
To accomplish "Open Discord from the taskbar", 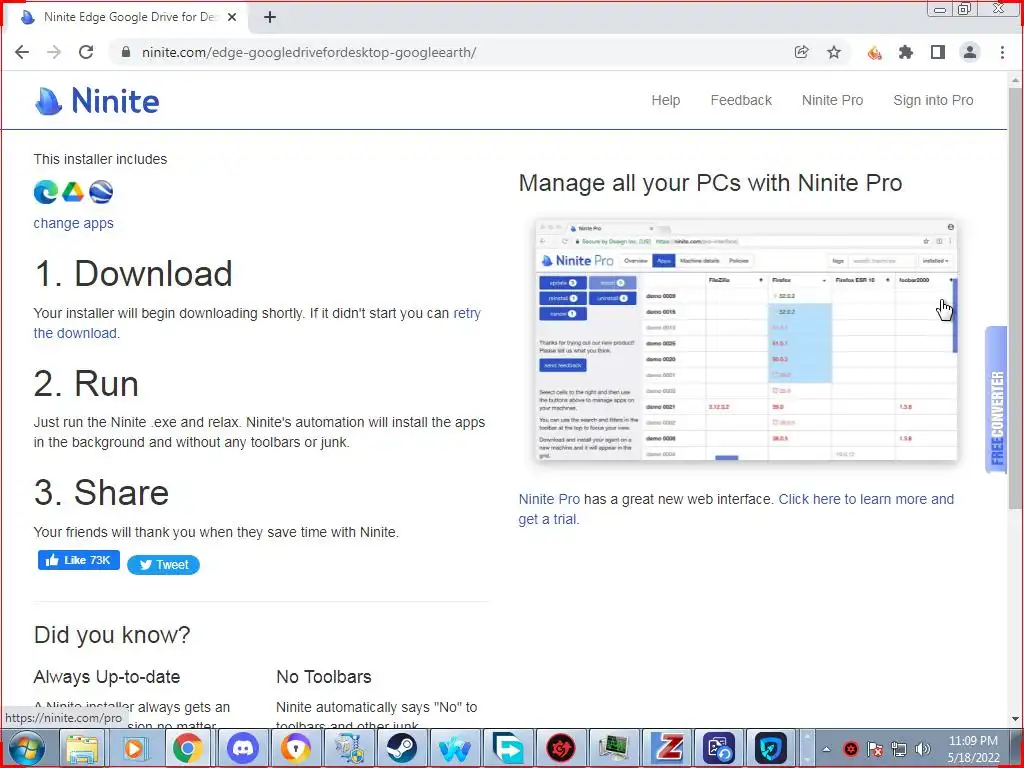I will pyautogui.click(x=241, y=748).
